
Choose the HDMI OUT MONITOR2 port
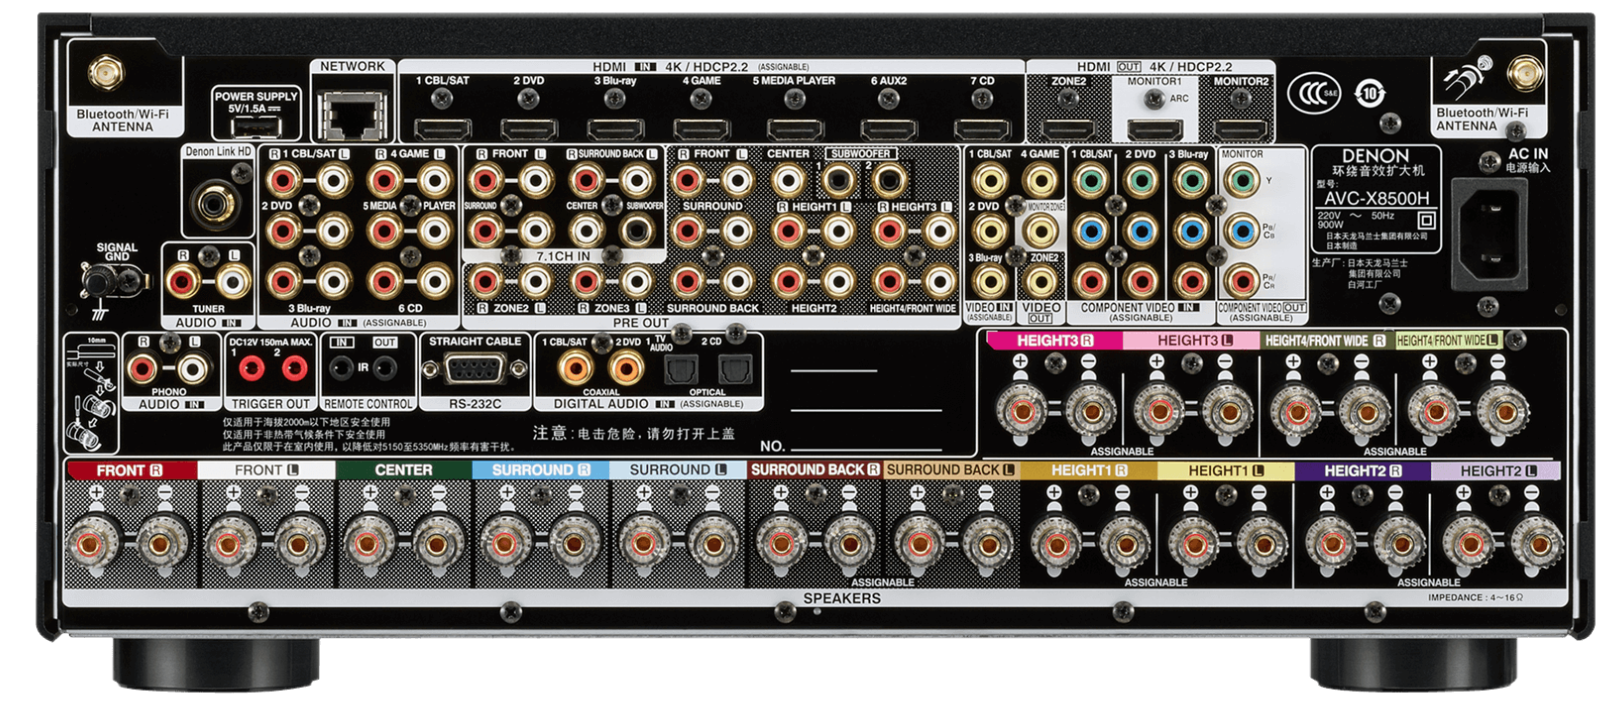(x=1241, y=129)
